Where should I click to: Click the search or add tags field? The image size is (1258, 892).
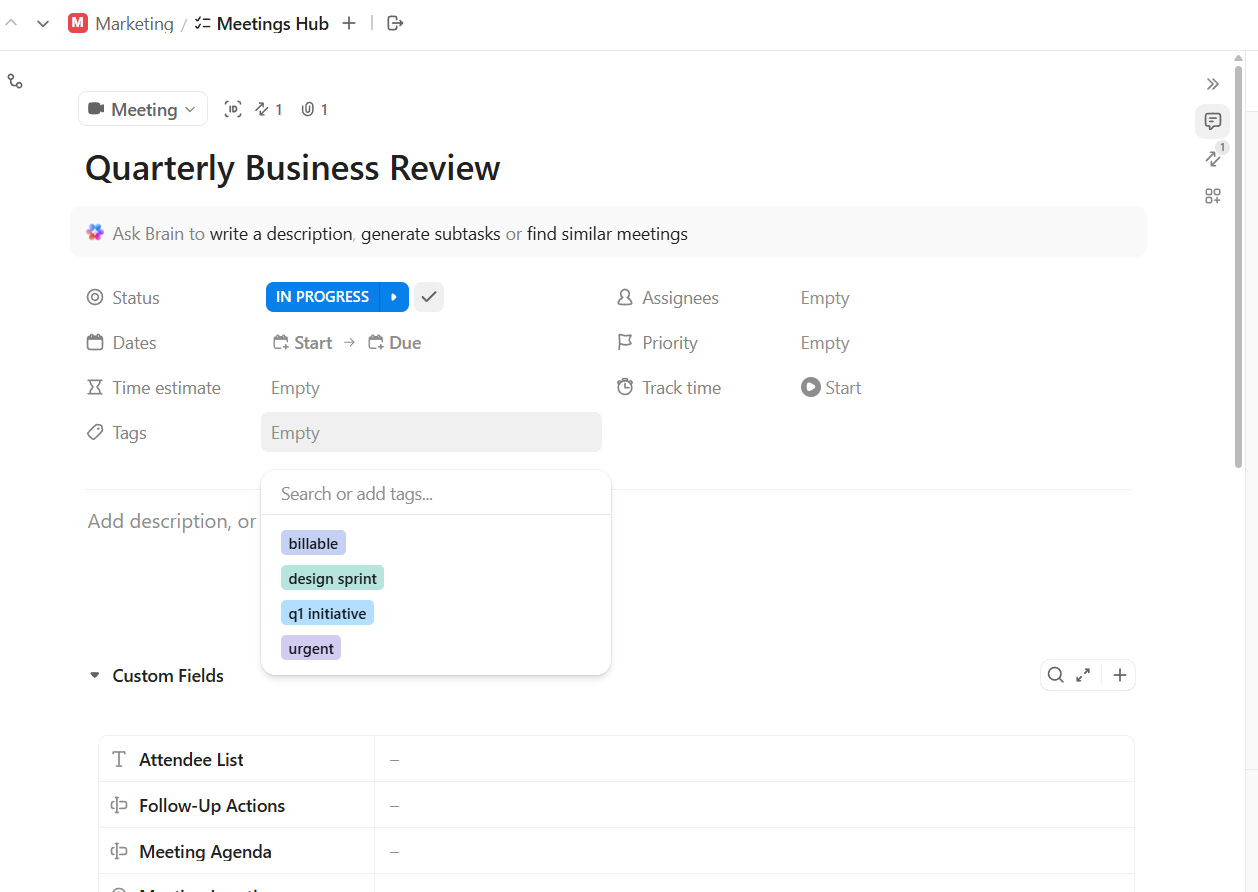435,492
